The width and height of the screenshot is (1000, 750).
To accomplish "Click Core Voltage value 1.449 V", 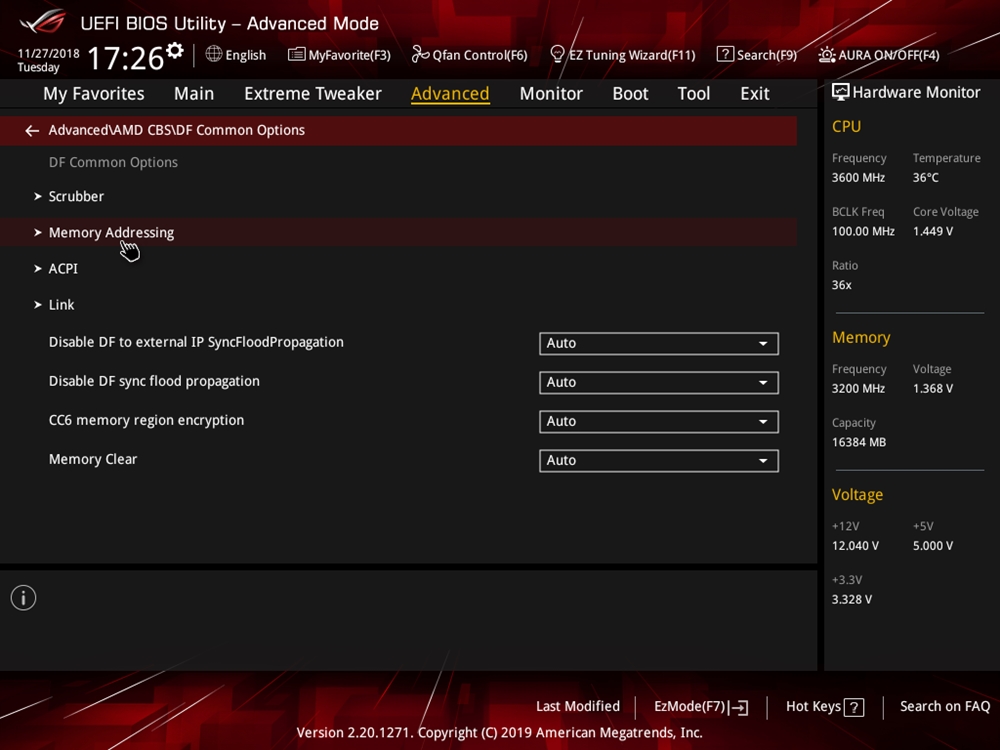I will click(x=932, y=232).
